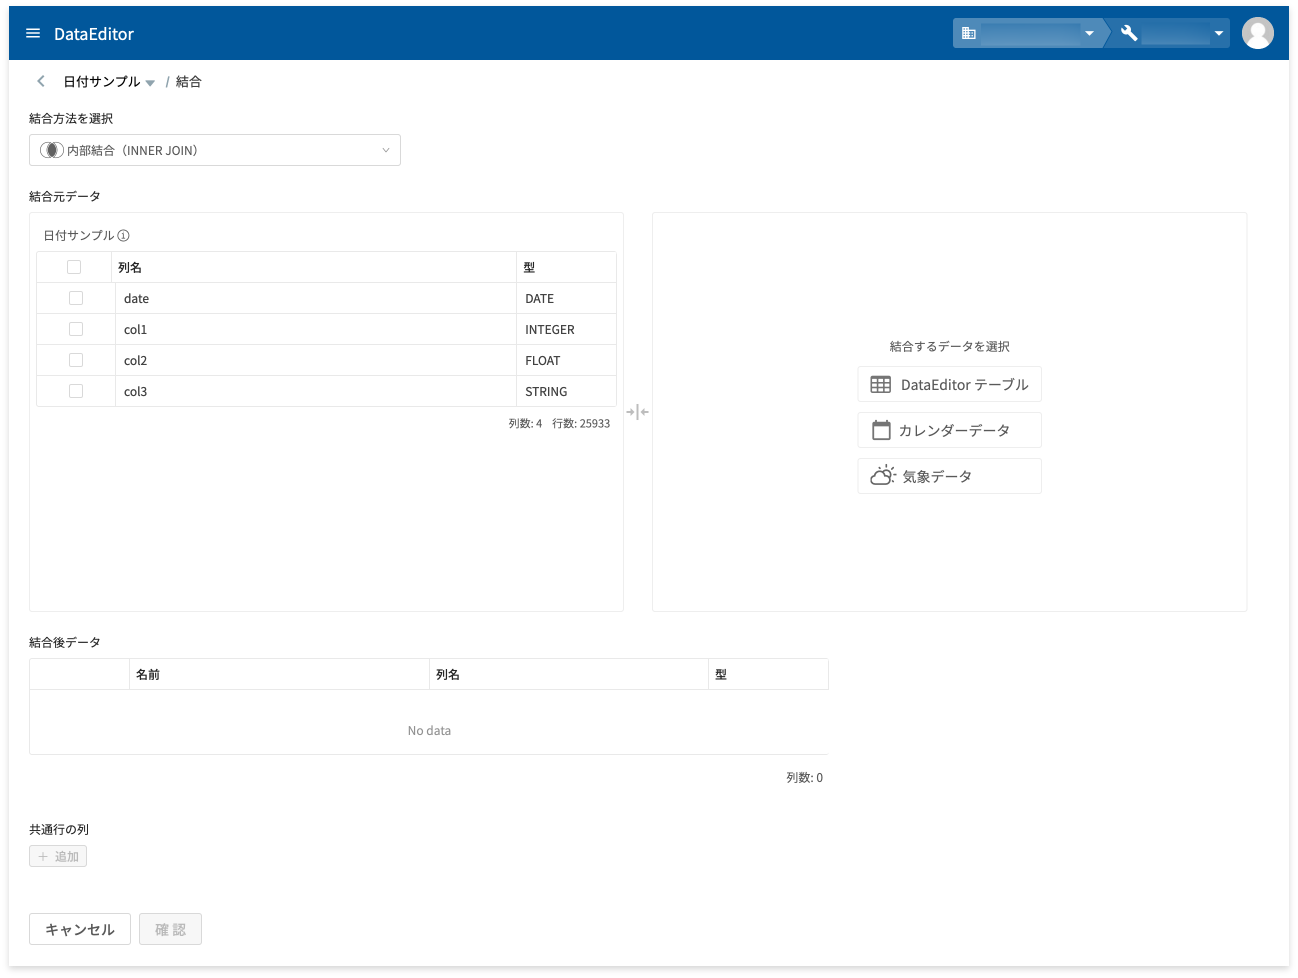Screen dimensions: 1298x978
Task: Select the col3 row name cell
Action: (x=316, y=391)
